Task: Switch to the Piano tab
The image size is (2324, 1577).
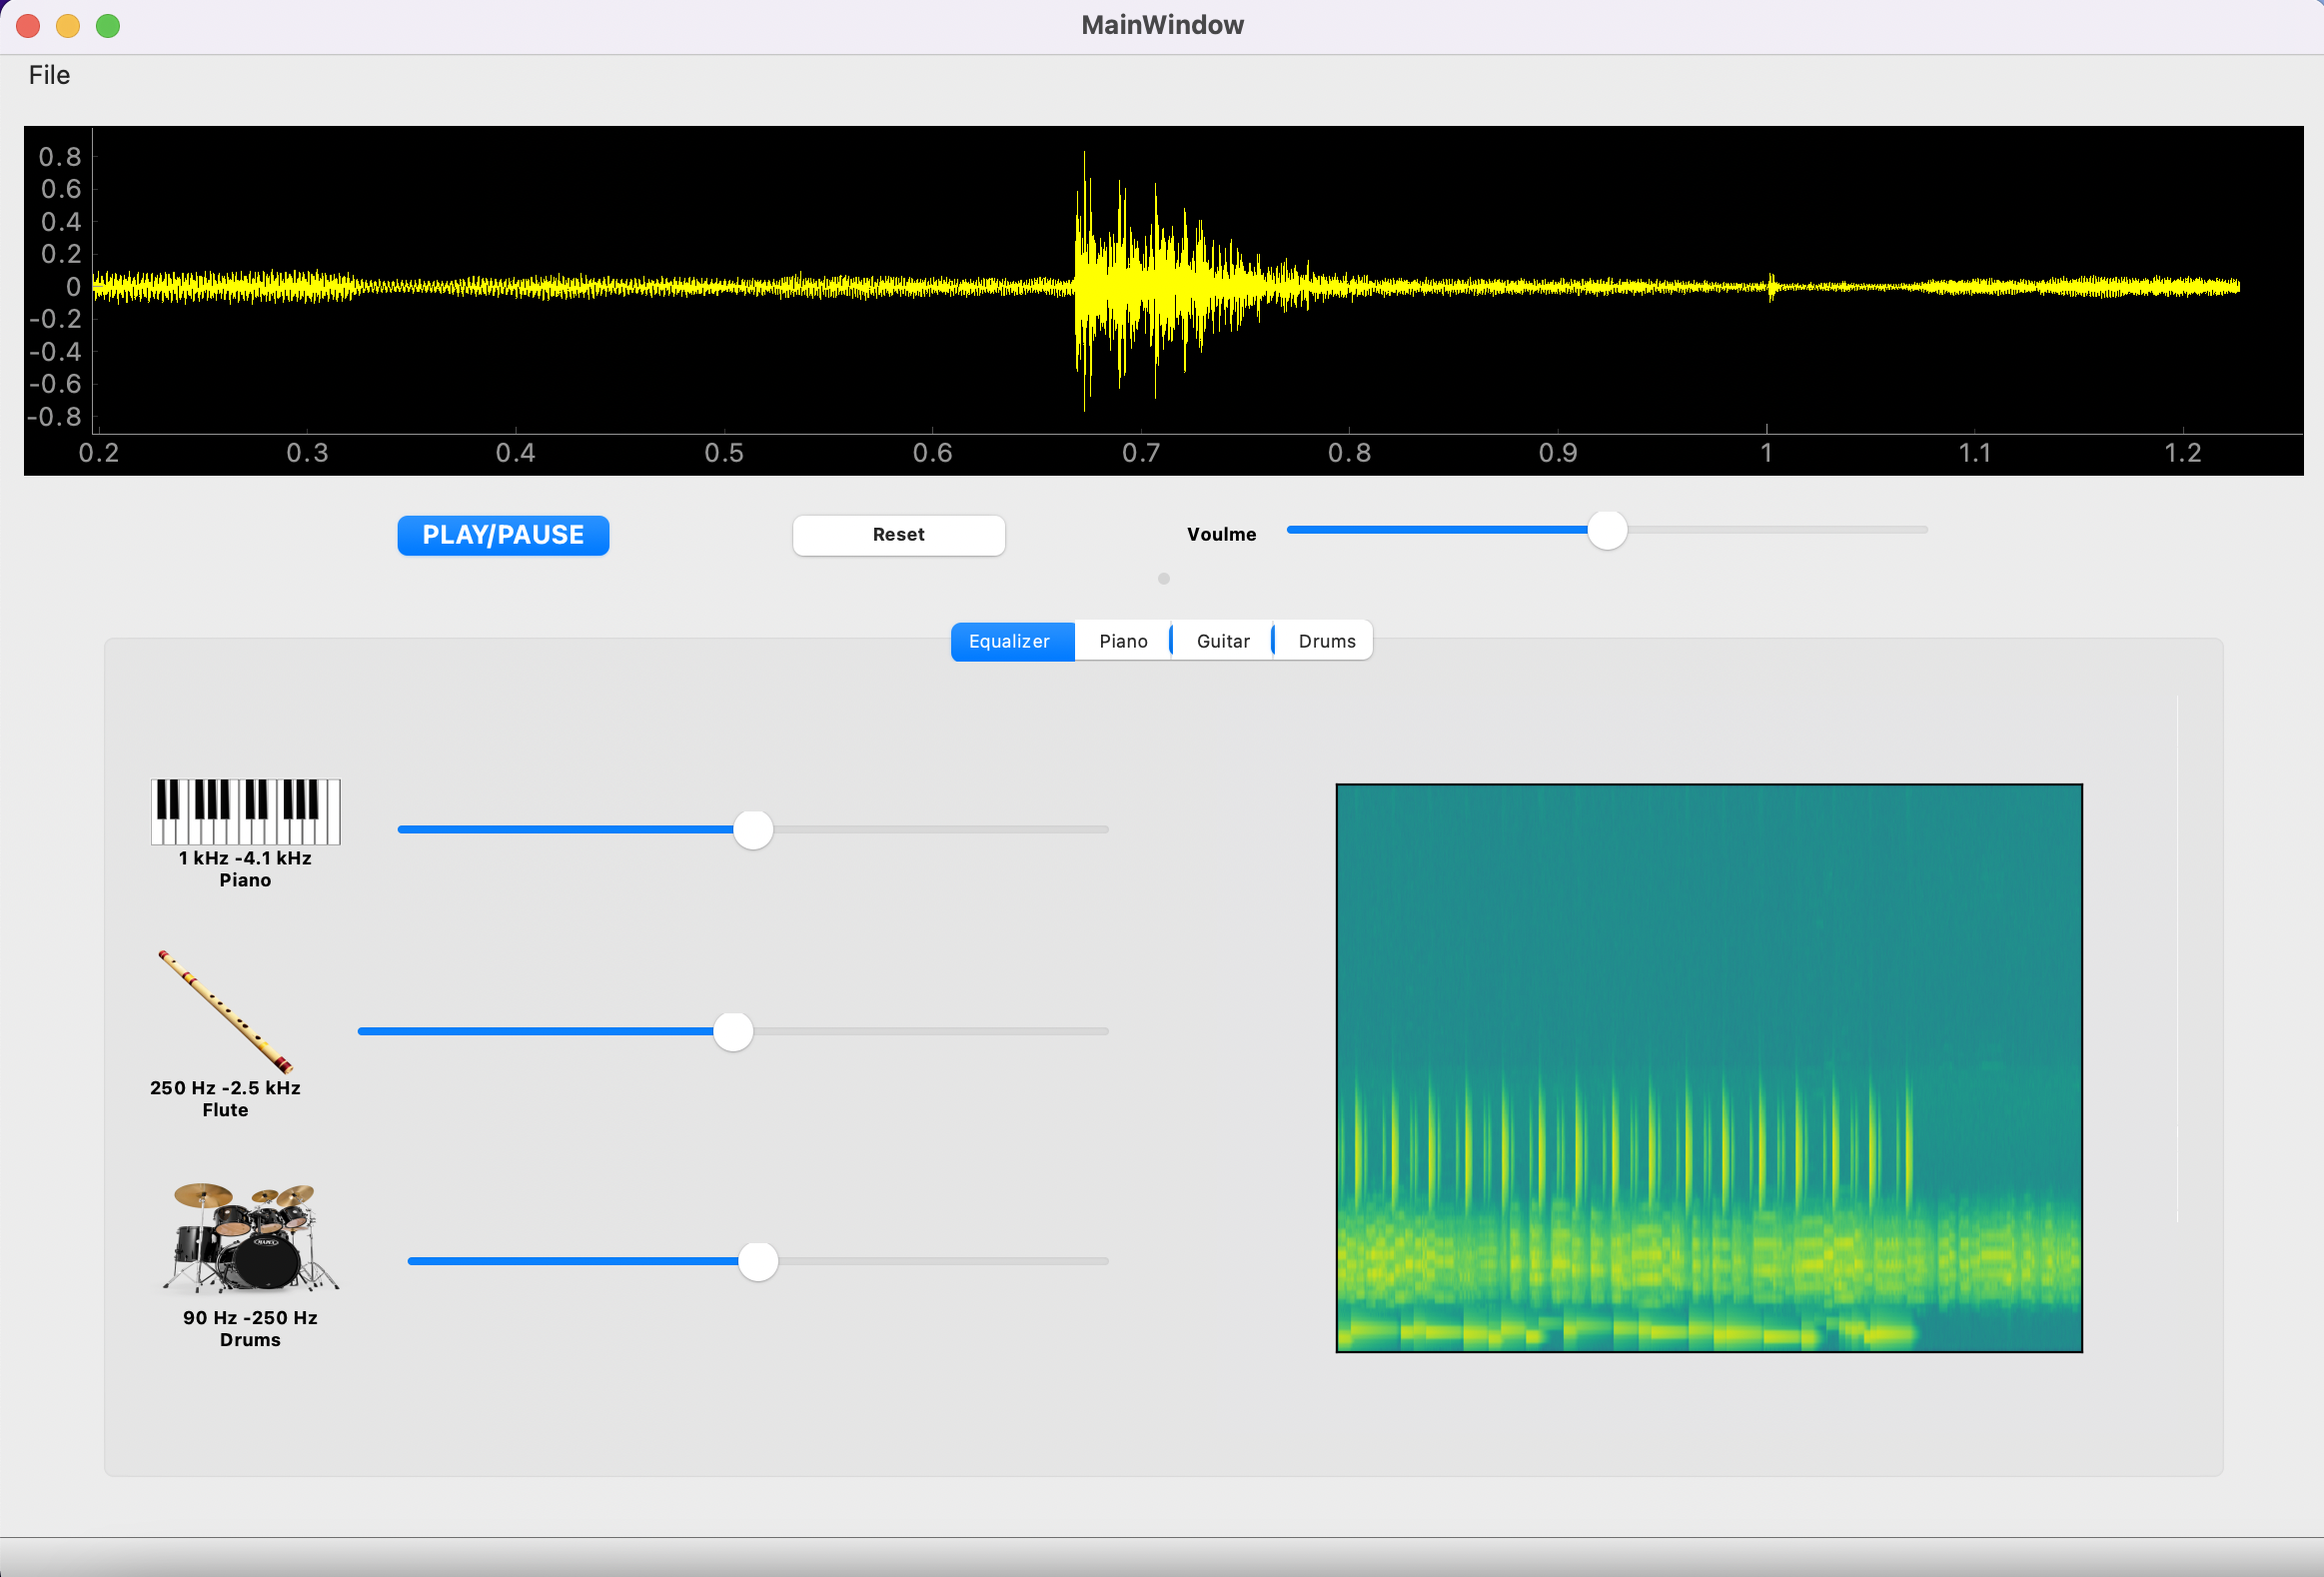Action: (x=1123, y=641)
